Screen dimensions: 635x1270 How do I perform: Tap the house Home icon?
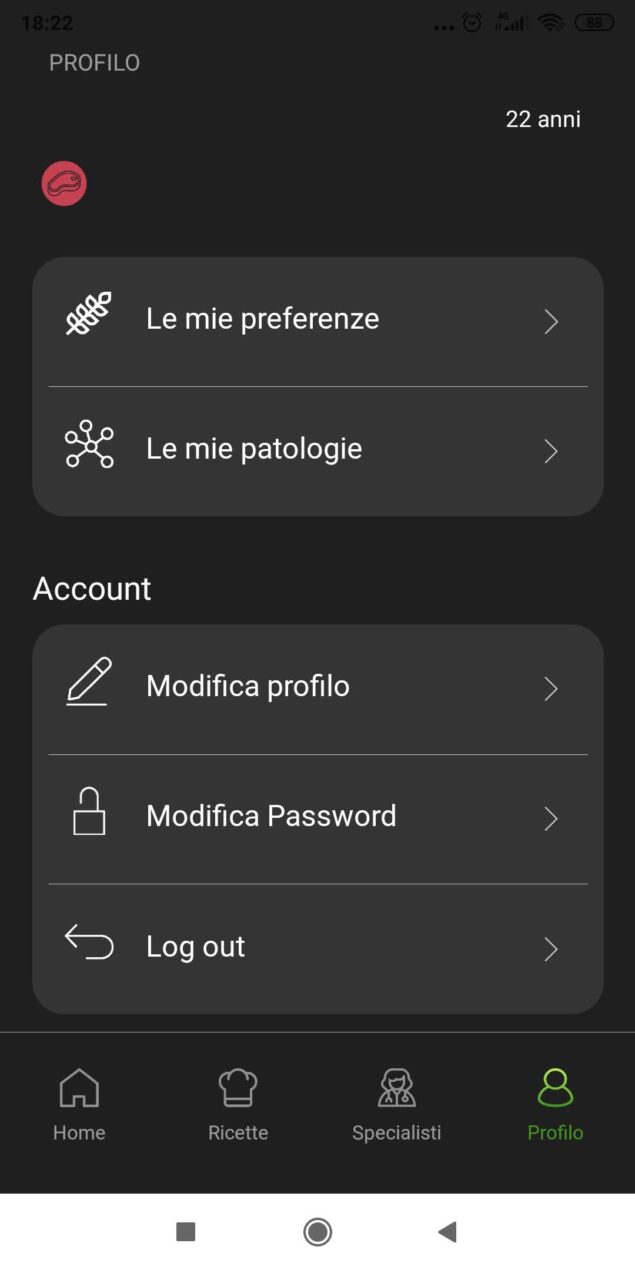79,1087
